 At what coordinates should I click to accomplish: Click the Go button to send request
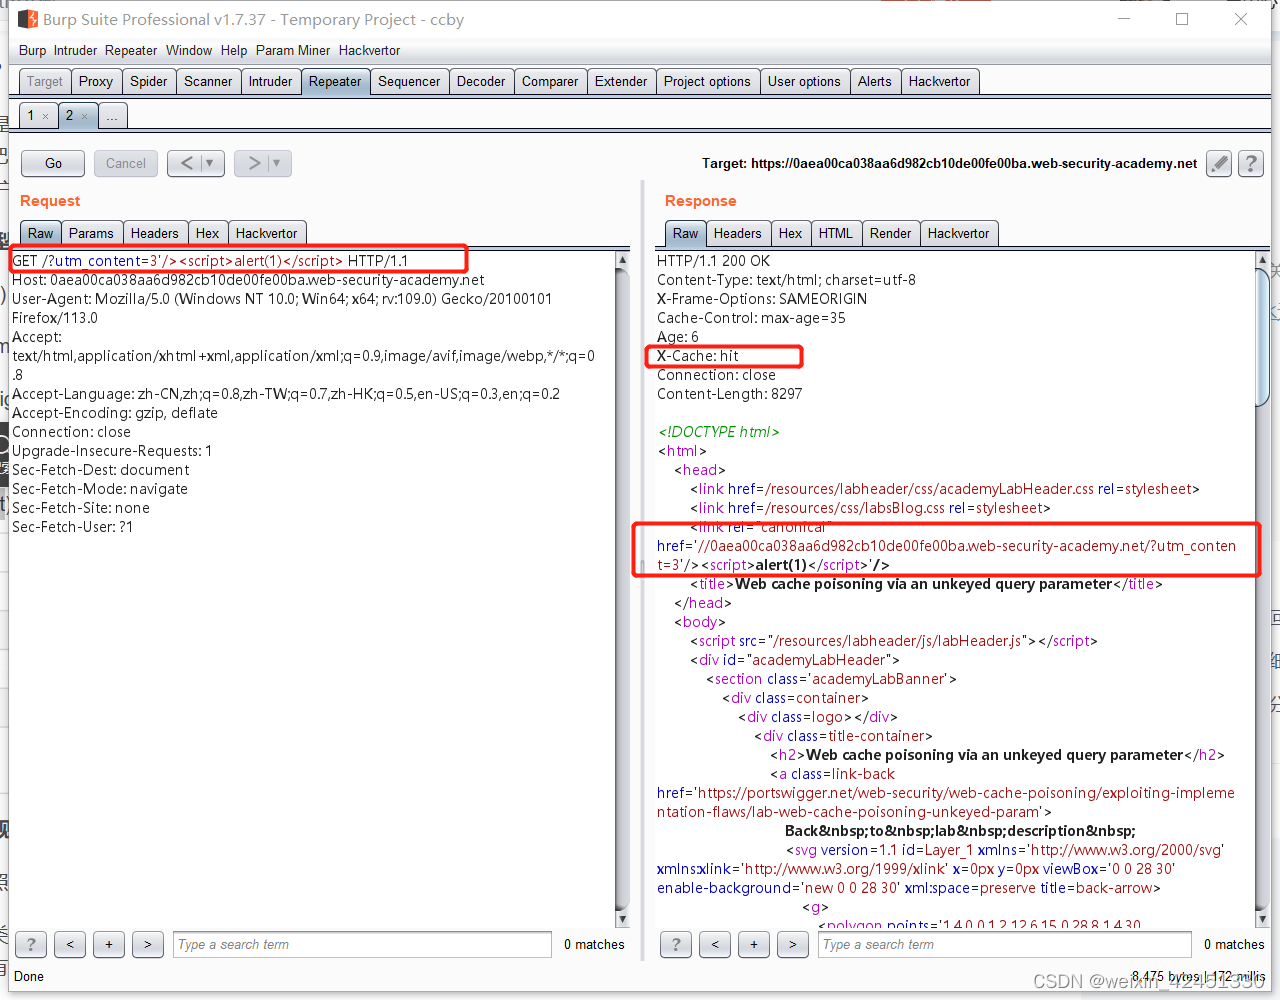53,163
